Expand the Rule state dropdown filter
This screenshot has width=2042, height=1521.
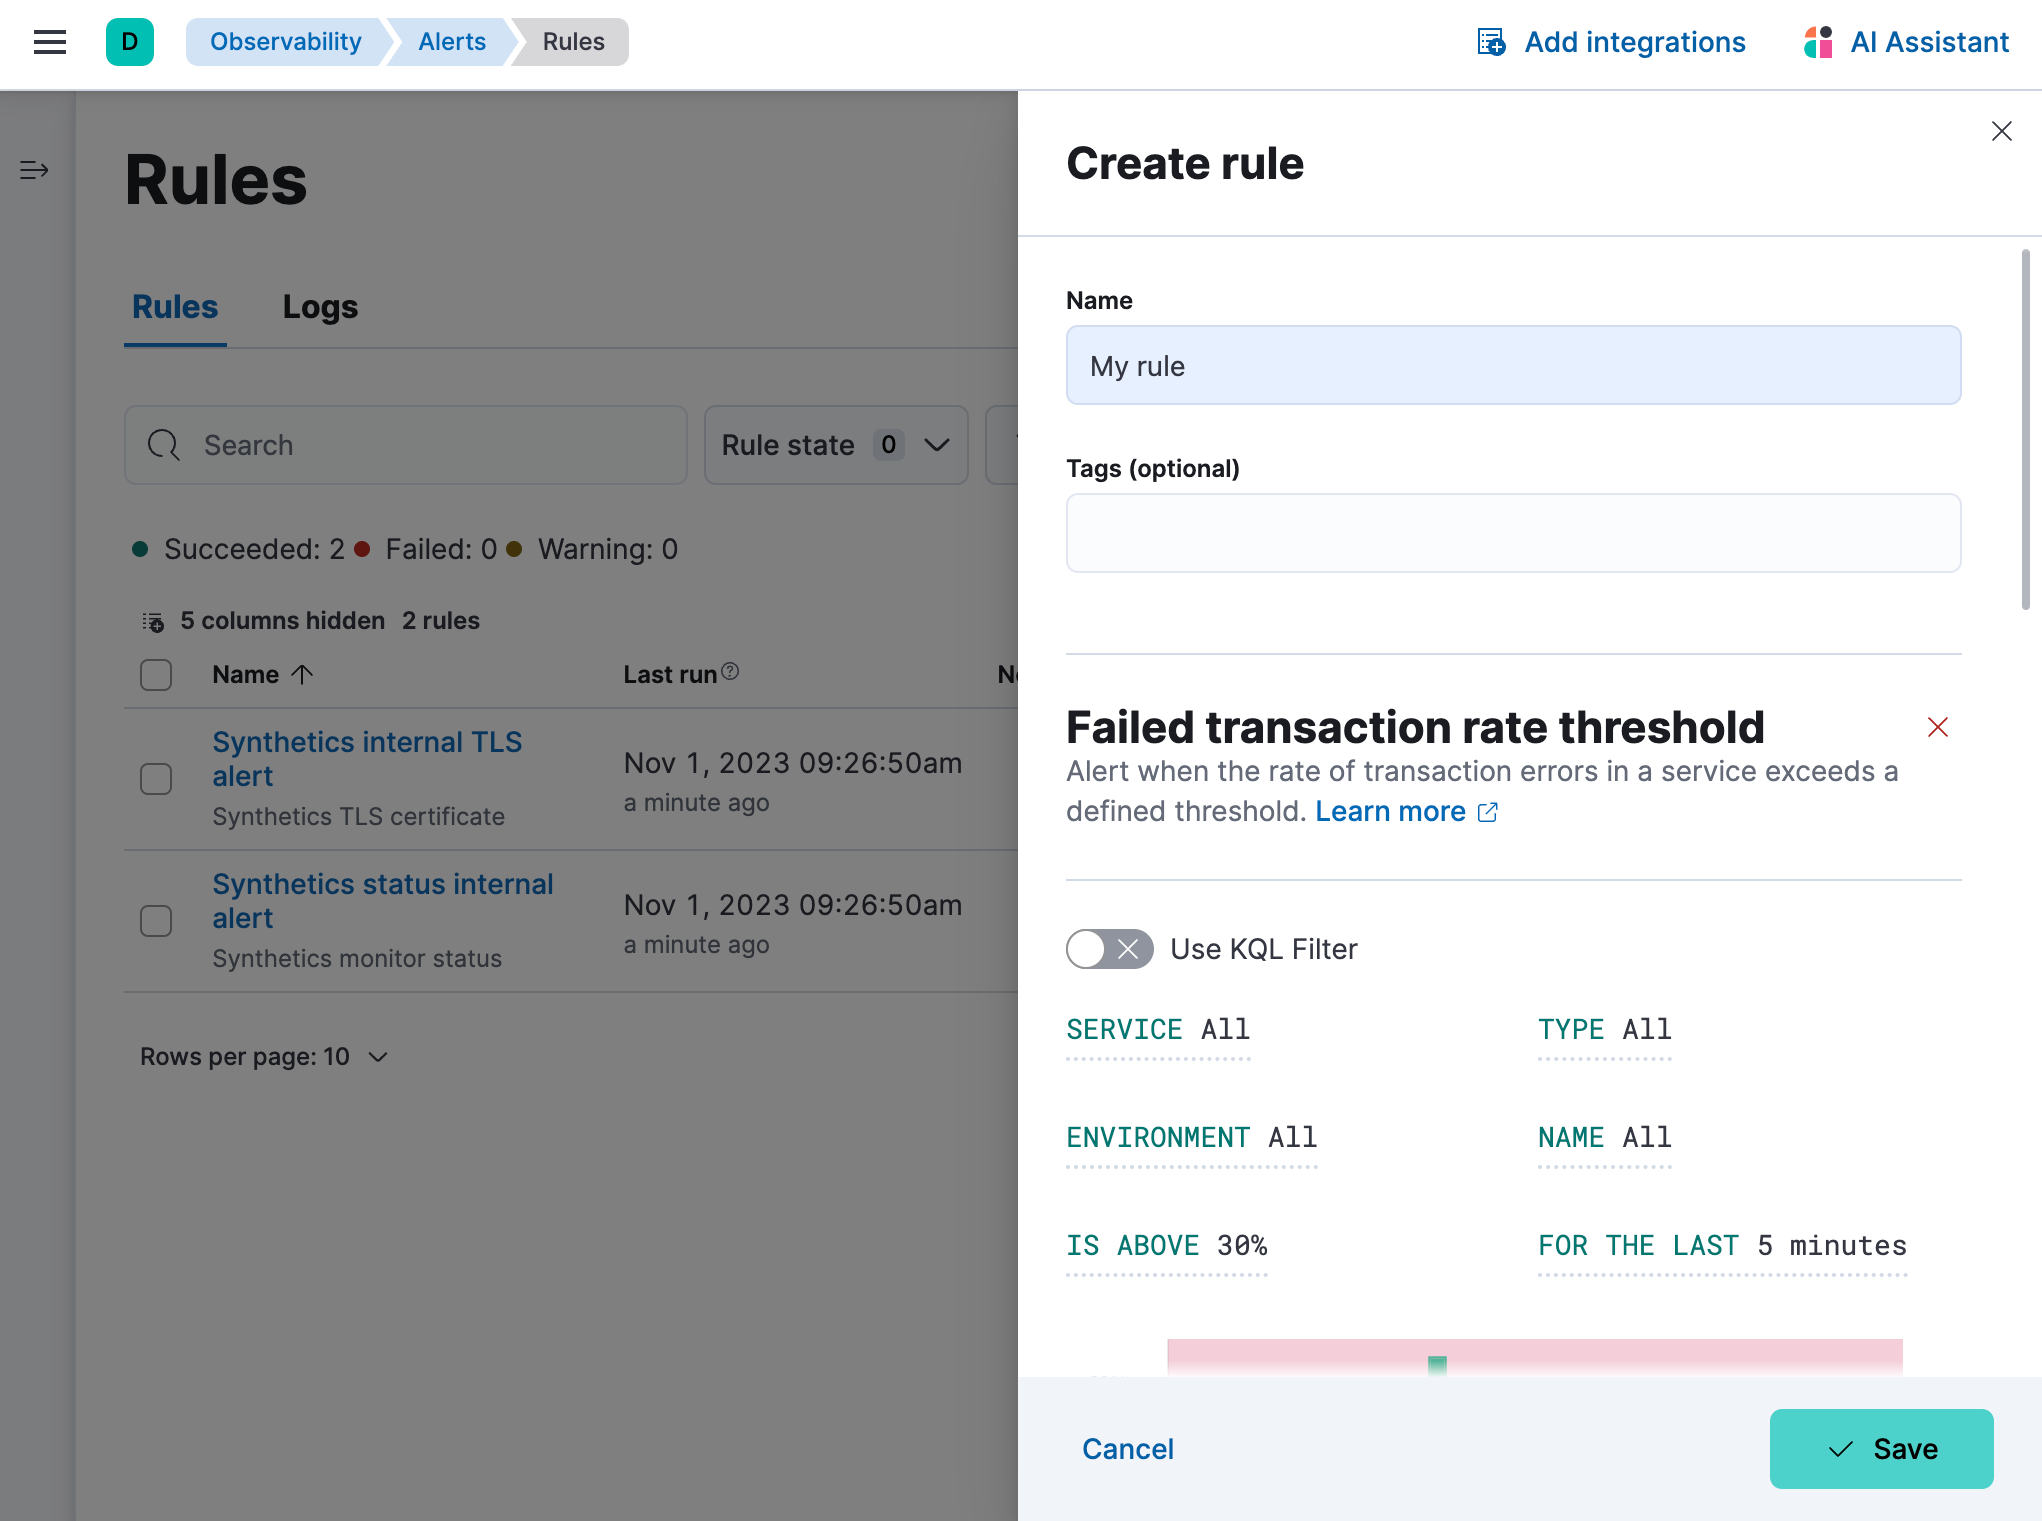(834, 444)
